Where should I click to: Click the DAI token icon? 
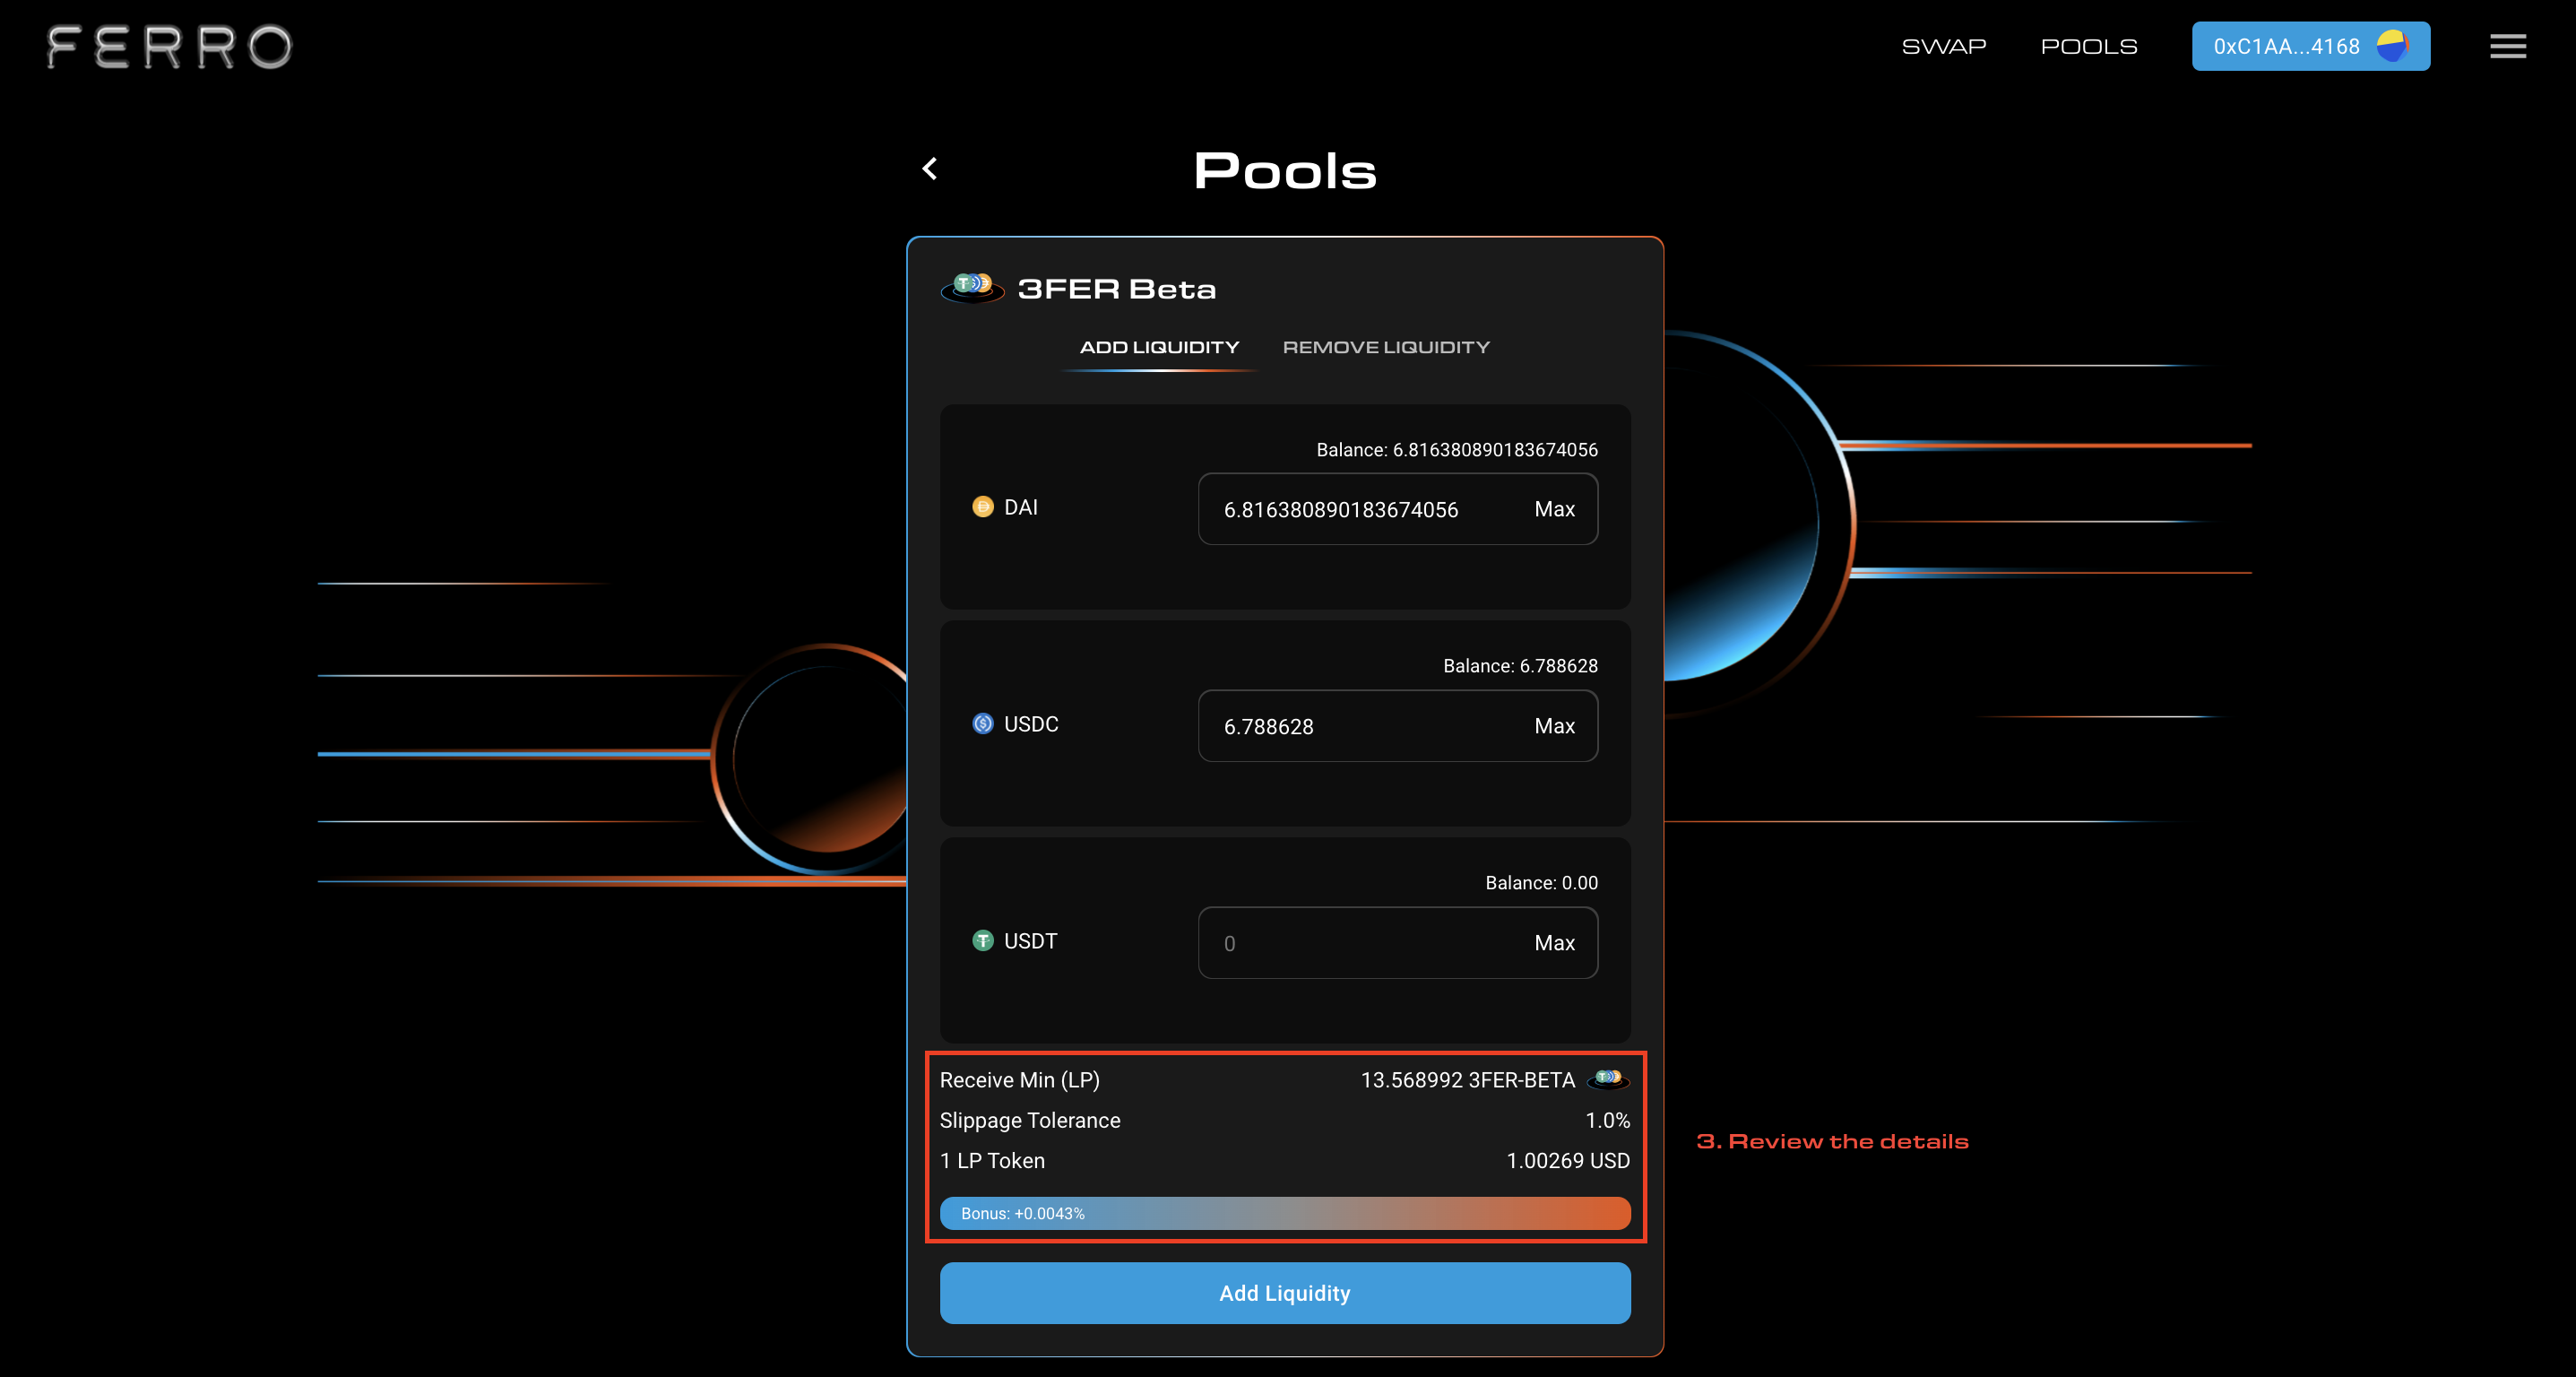982,507
